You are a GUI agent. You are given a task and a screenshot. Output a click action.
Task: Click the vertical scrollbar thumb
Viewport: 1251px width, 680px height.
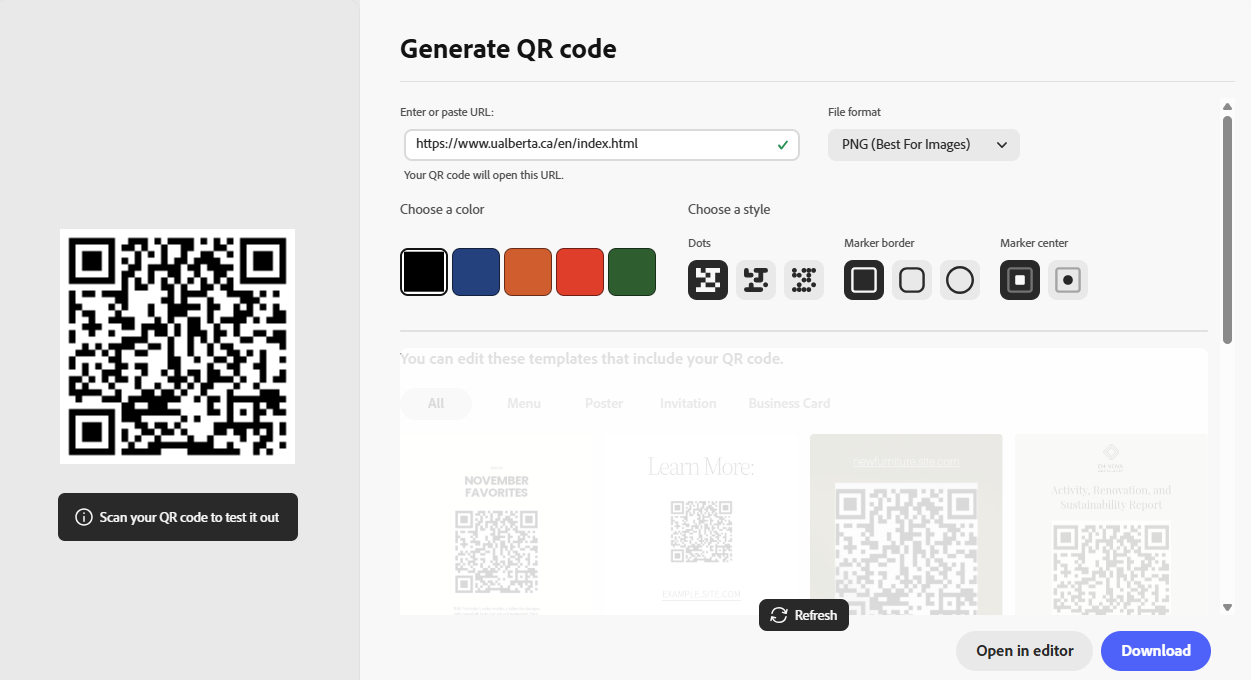point(1227,231)
